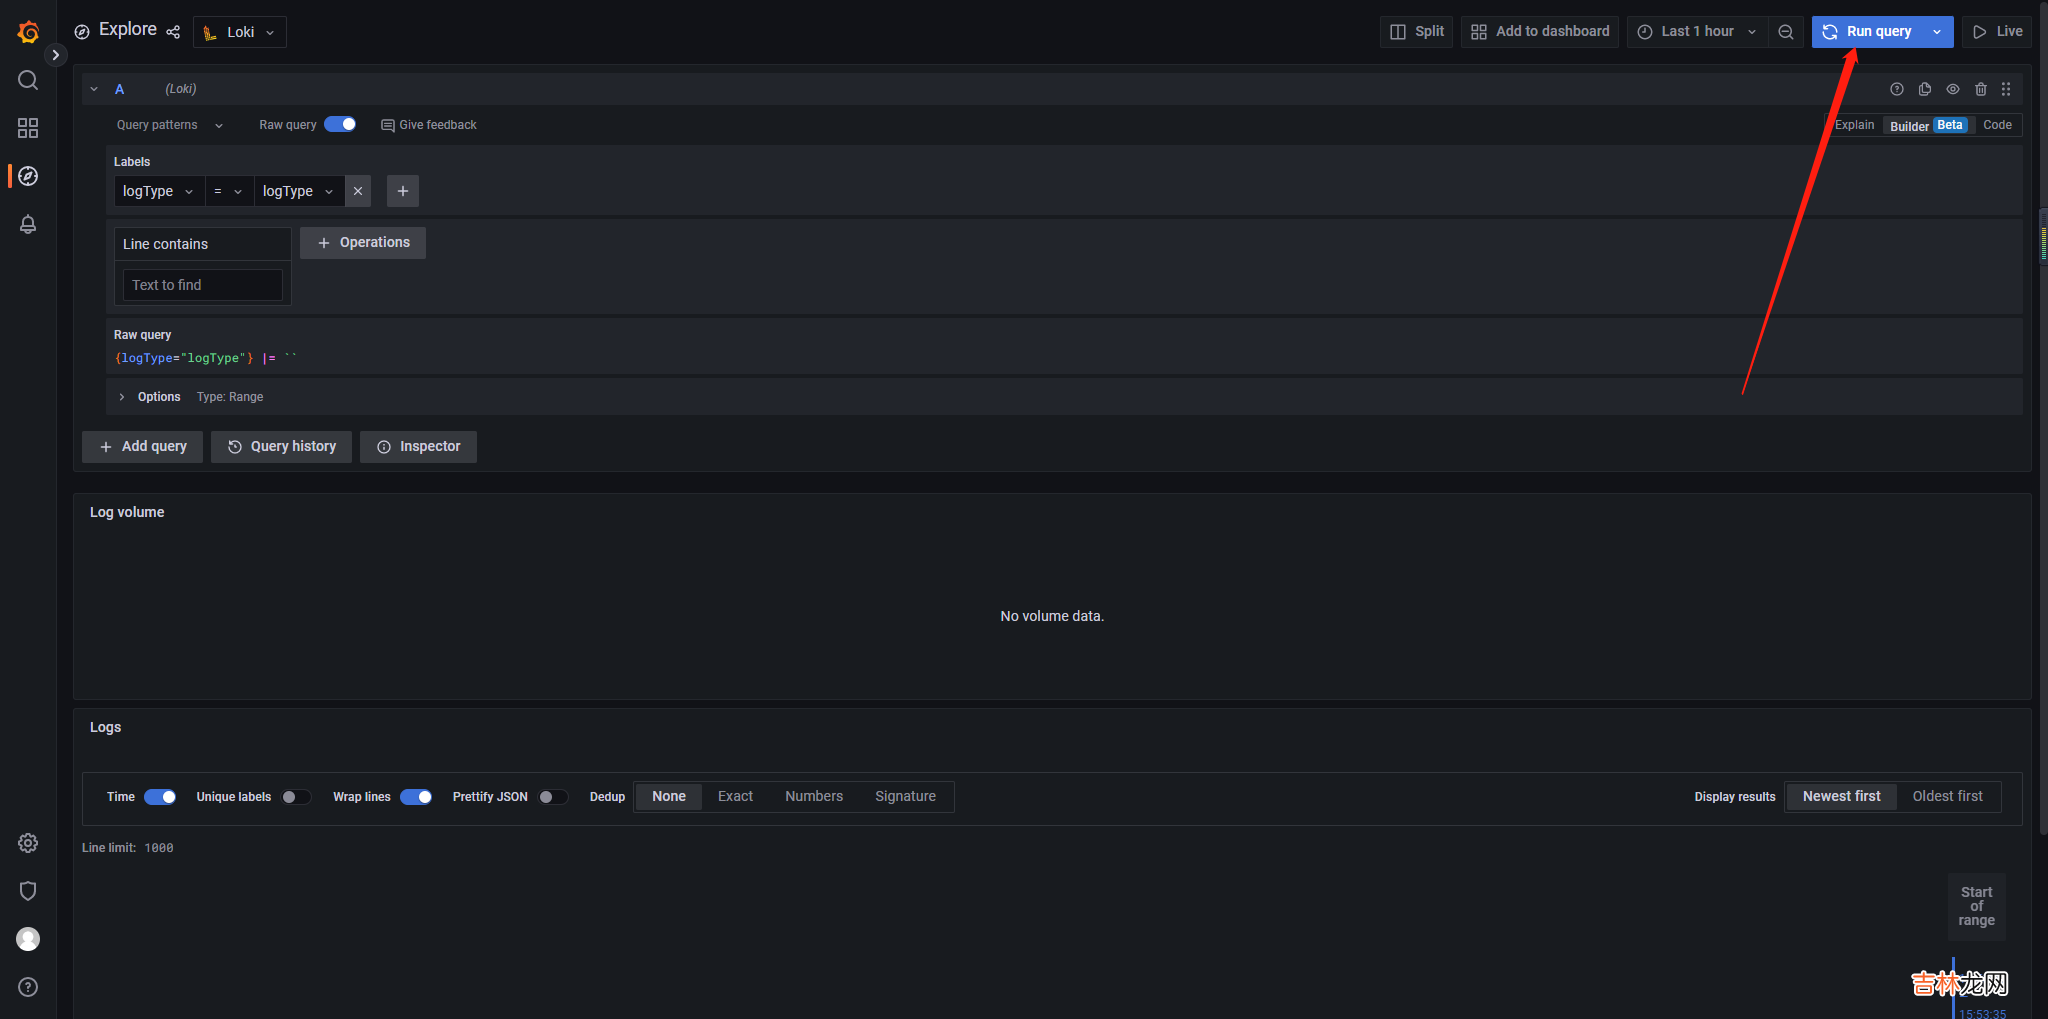Click the Dashboards grid icon in sidebar

pos(28,128)
